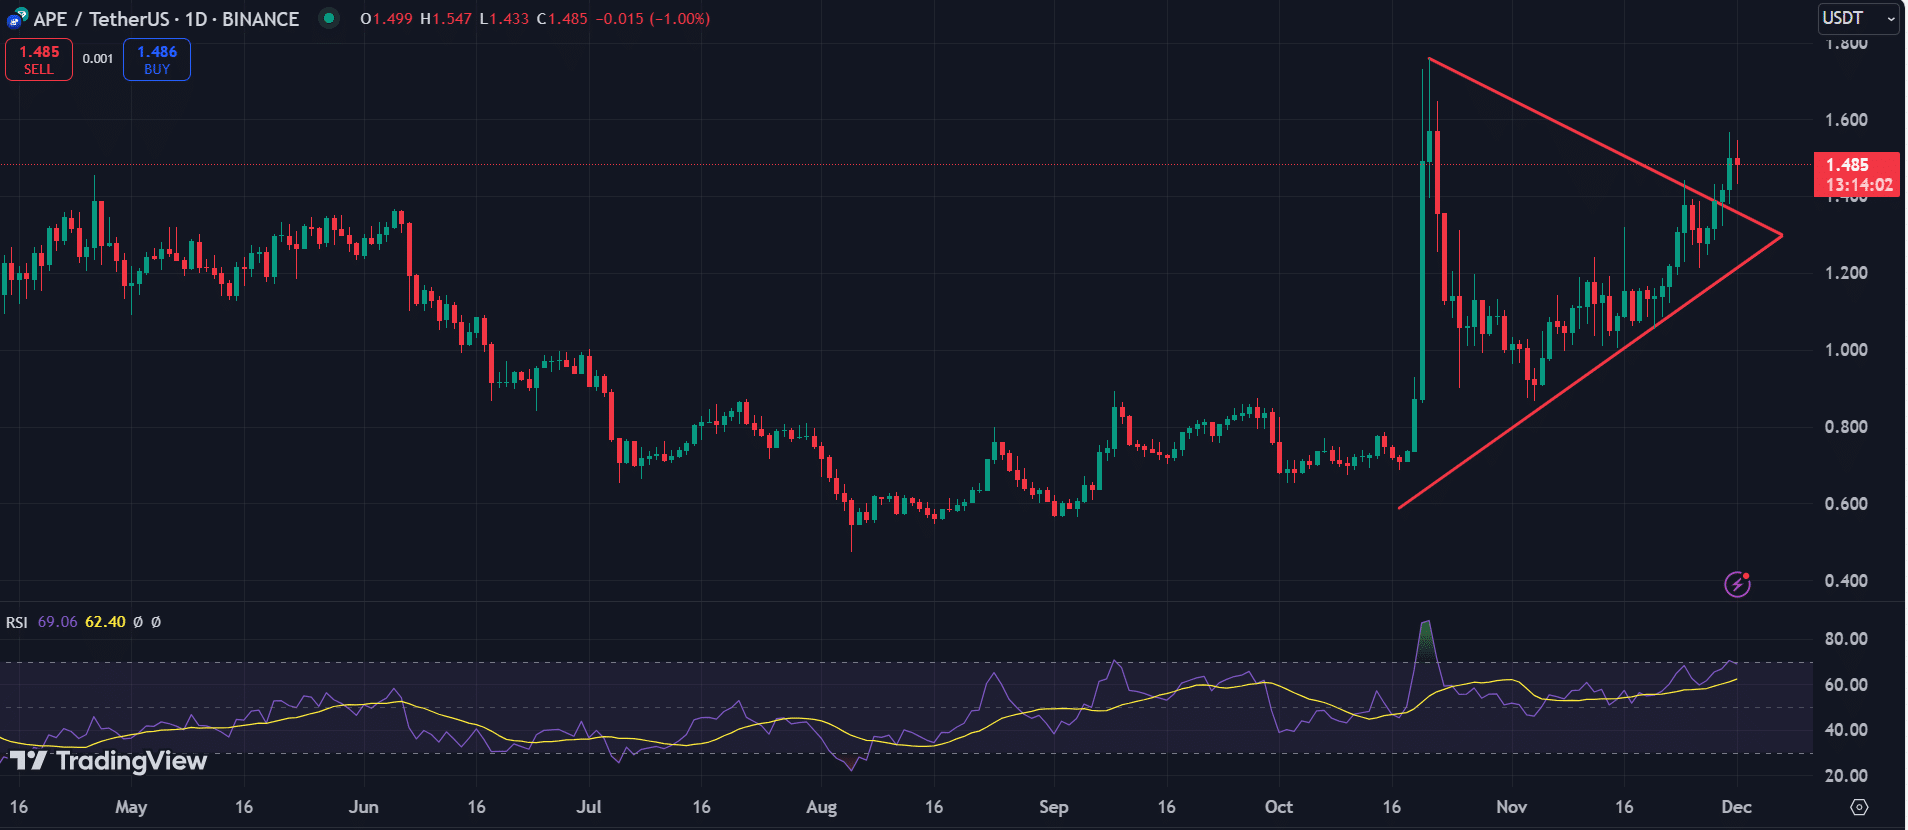
Task: Click the blue 1.486 BUY button
Action: coord(157,60)
